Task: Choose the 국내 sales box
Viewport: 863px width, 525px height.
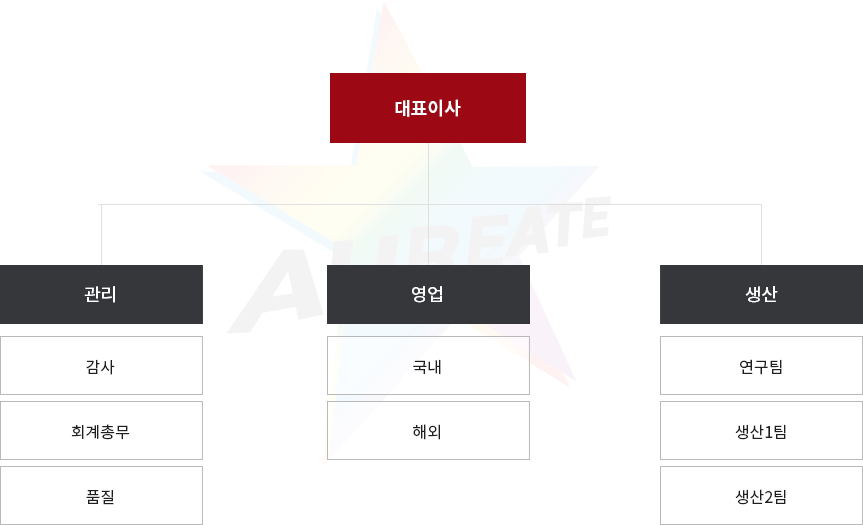Action: pos(428,365)
